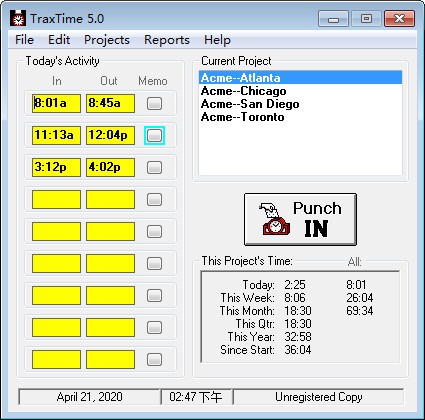Toggle memo box in the last activity row
425x420 pixels.
154,359
